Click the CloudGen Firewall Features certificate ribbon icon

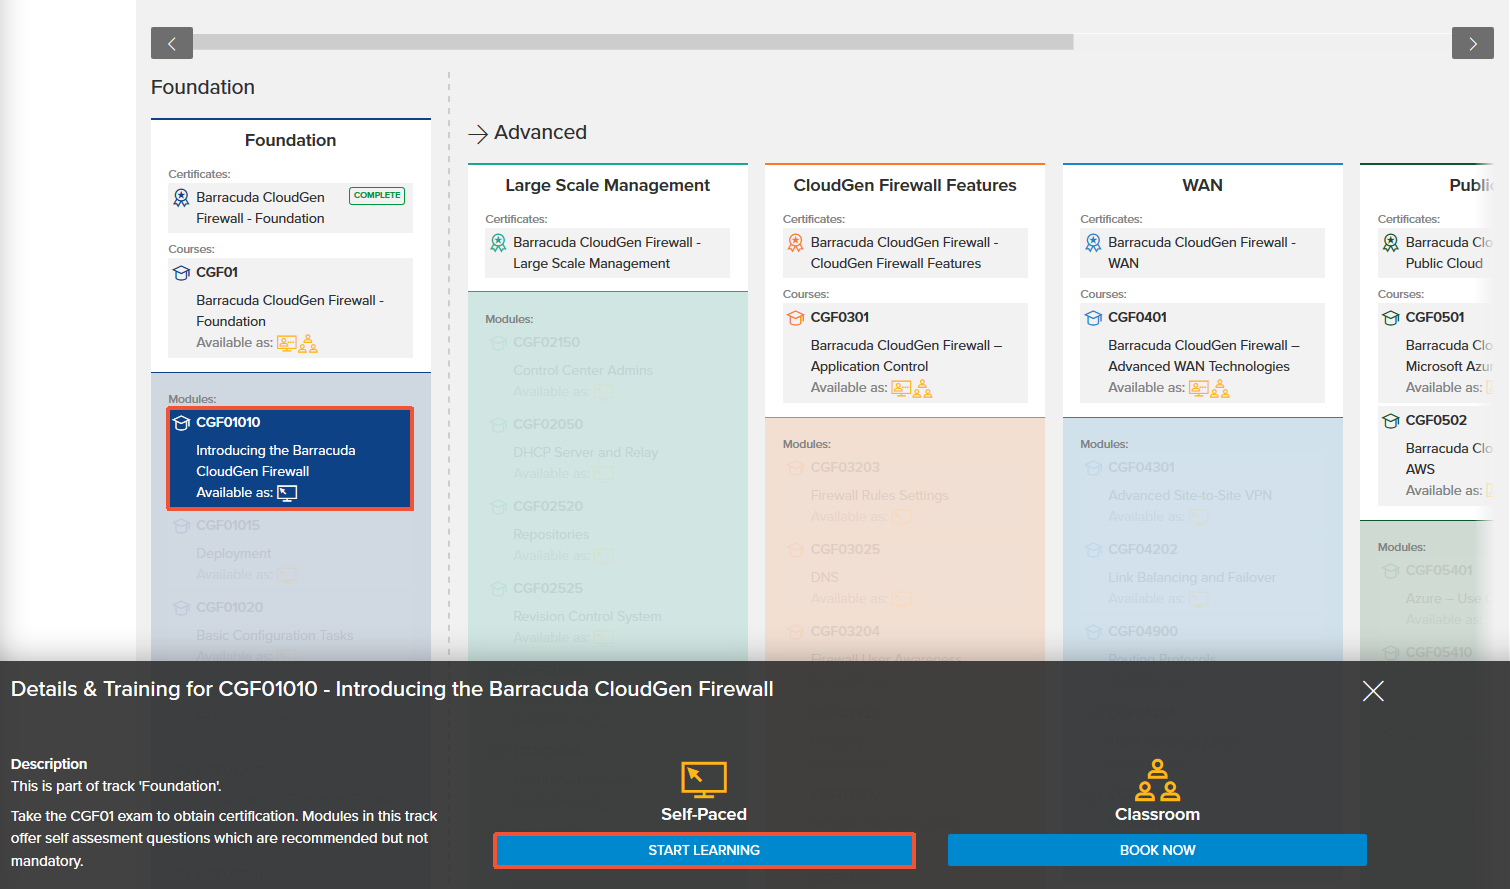coord(796,243)
